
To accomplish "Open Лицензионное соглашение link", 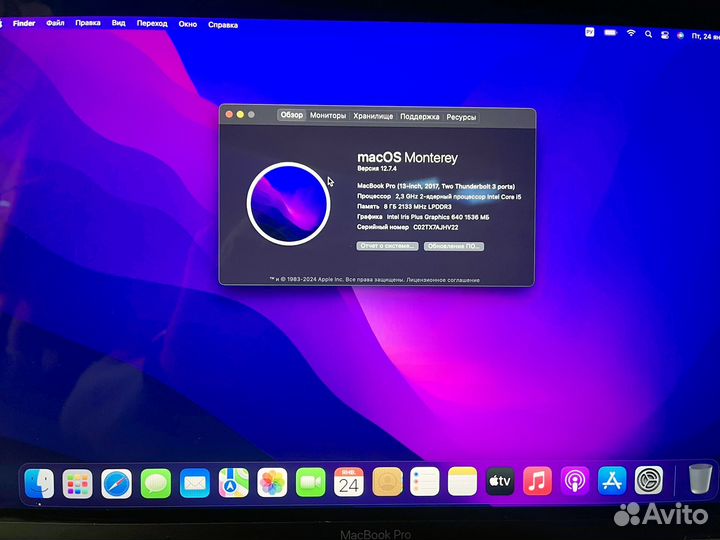I will 443,280.
